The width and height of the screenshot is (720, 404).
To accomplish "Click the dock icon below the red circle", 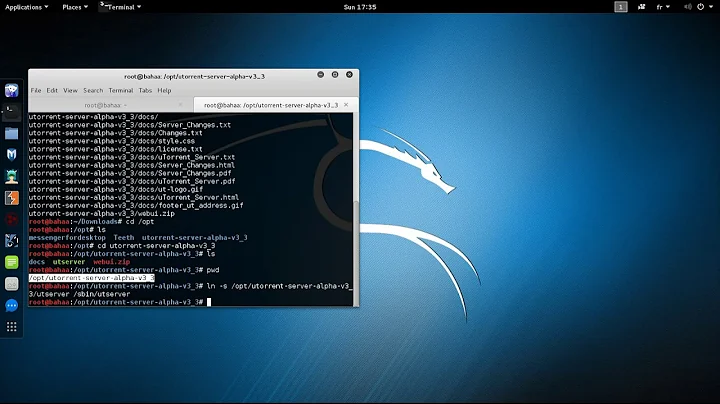I will [11, 241].
